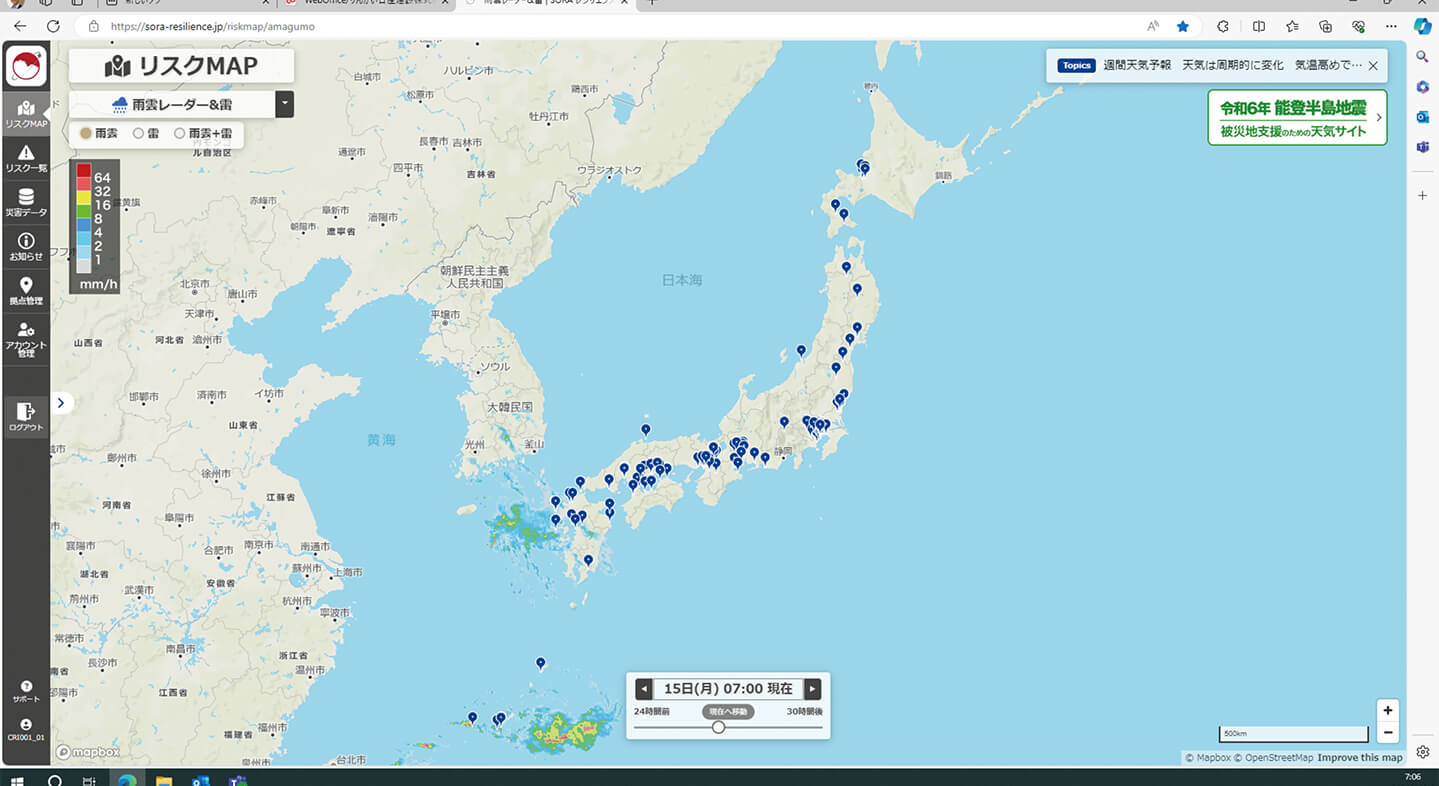Open Browser essentials heart icon

click(x=1358, y=26)
